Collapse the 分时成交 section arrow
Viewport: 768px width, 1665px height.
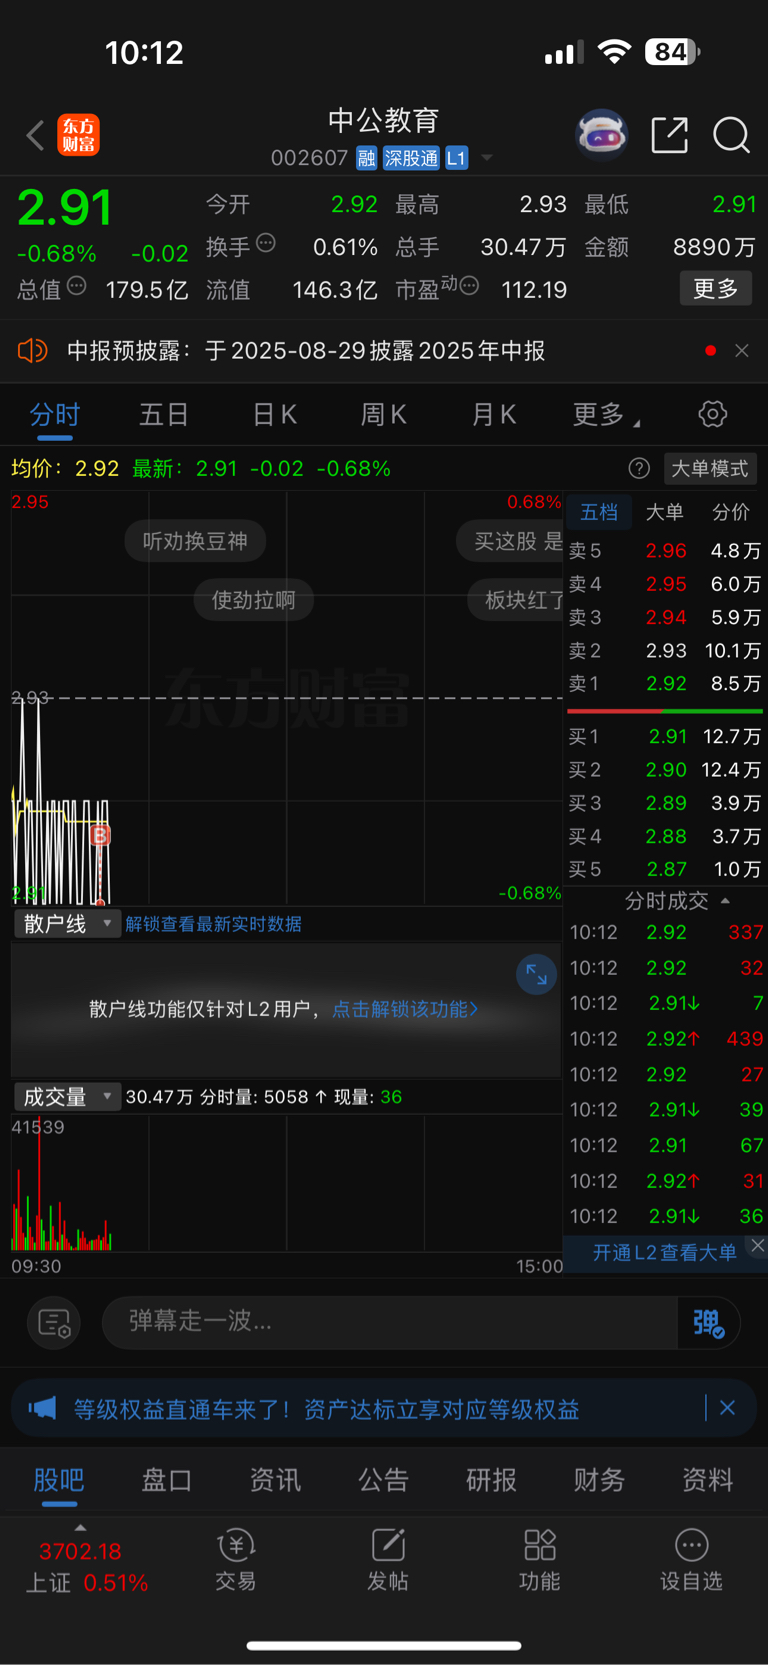725,901
